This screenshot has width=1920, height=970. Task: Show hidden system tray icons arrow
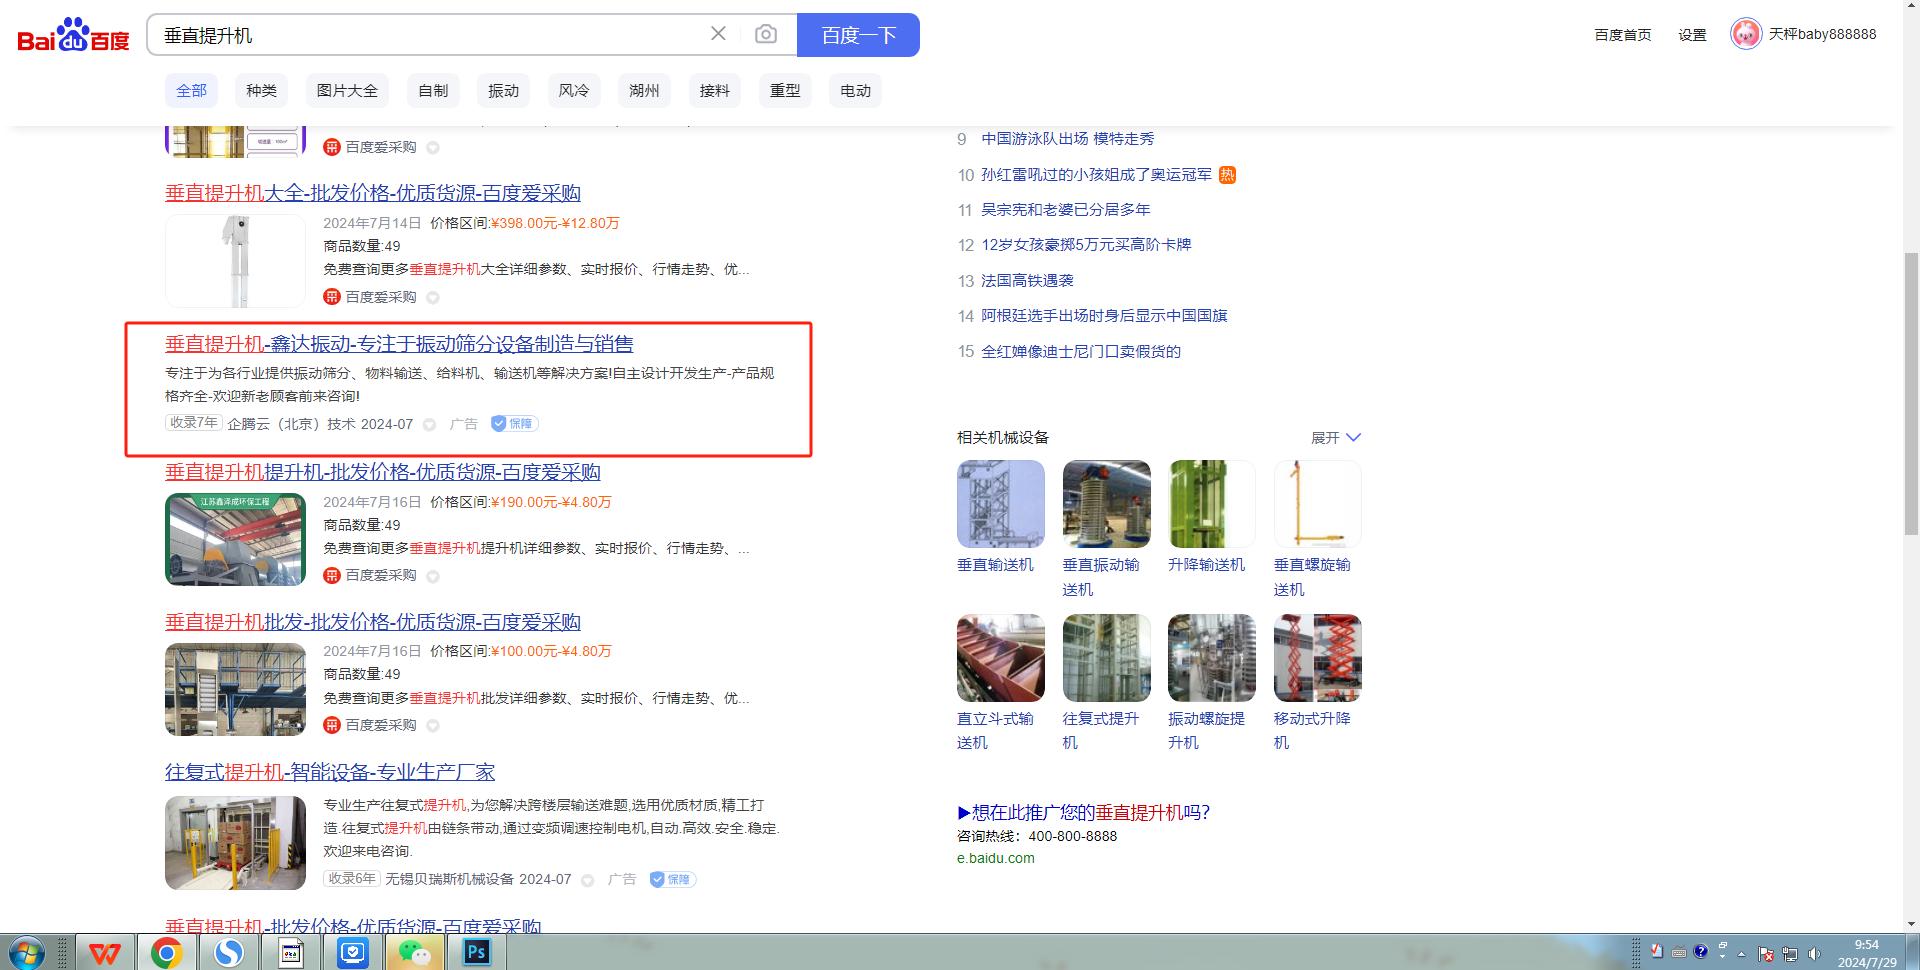click(x=1741, y=954)
